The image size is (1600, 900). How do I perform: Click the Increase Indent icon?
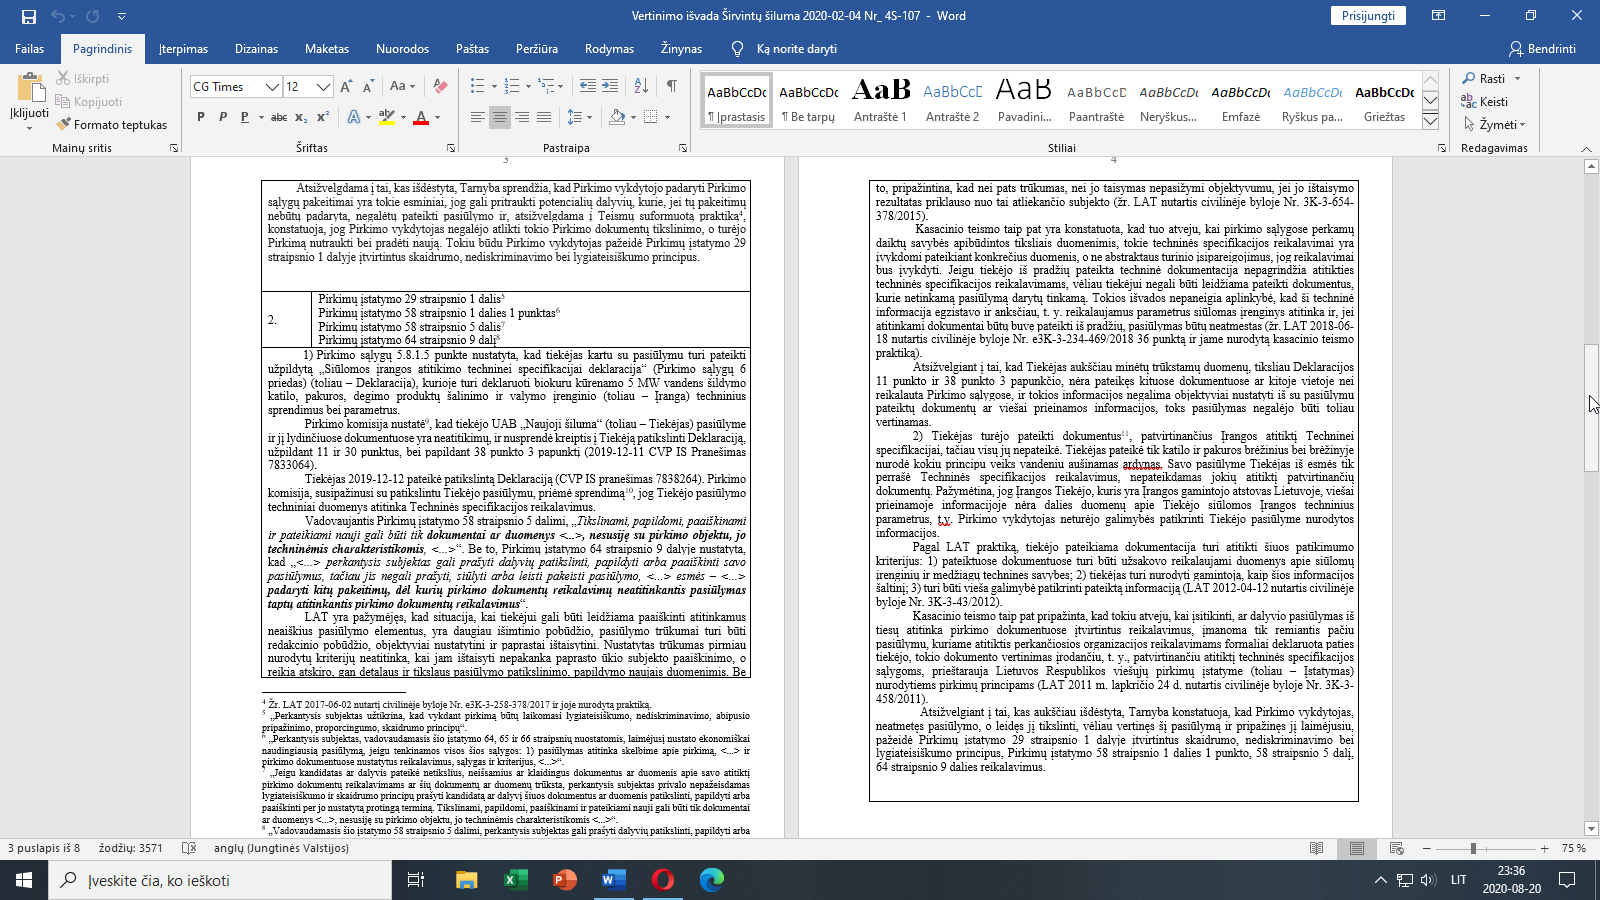tap(610, 87)
